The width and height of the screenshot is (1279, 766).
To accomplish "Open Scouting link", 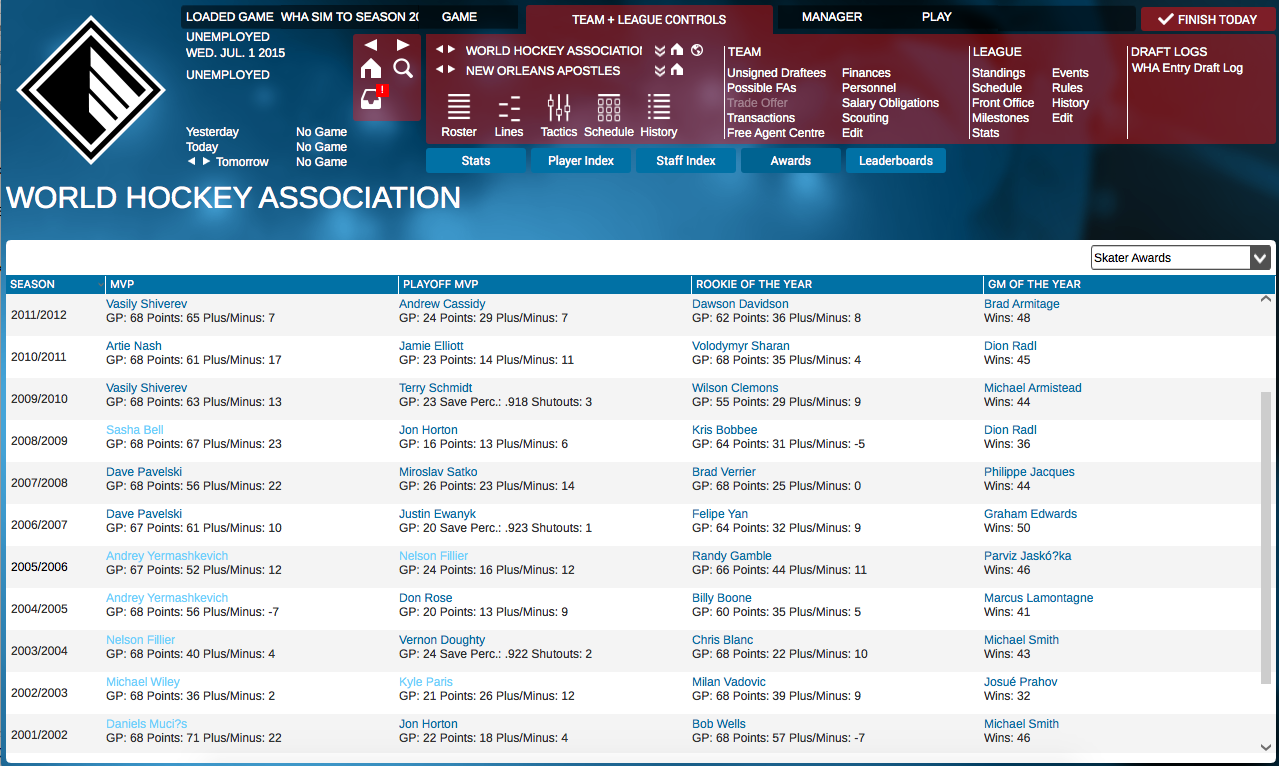I will coord(865,118).
